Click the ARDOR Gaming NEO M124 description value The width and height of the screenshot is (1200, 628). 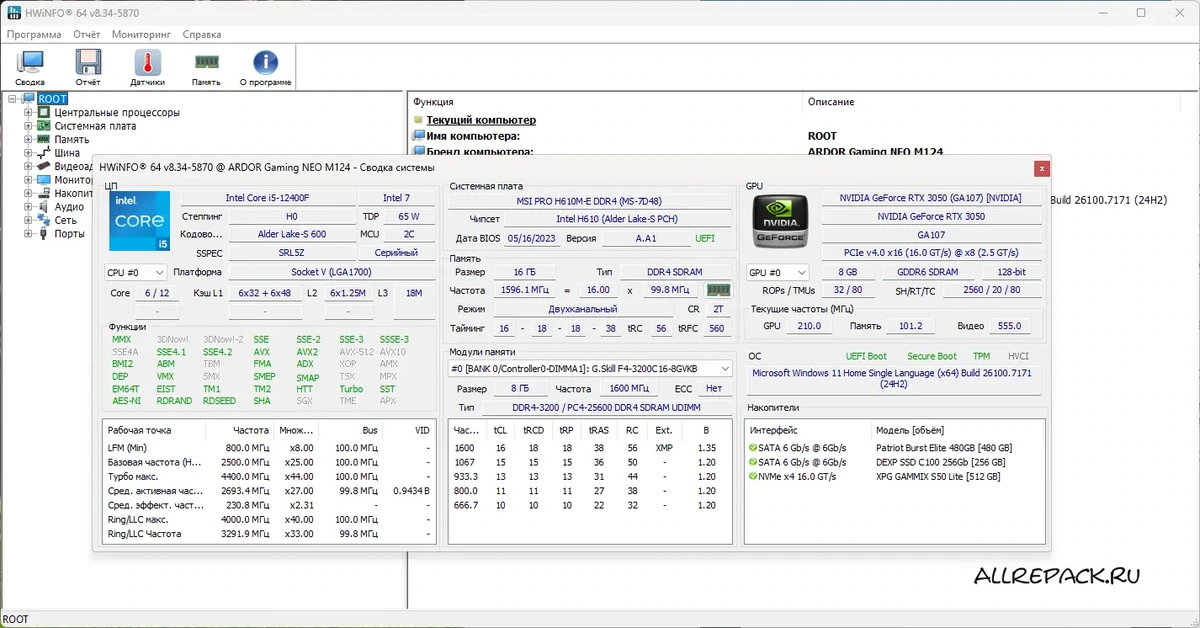click(875, 152)
